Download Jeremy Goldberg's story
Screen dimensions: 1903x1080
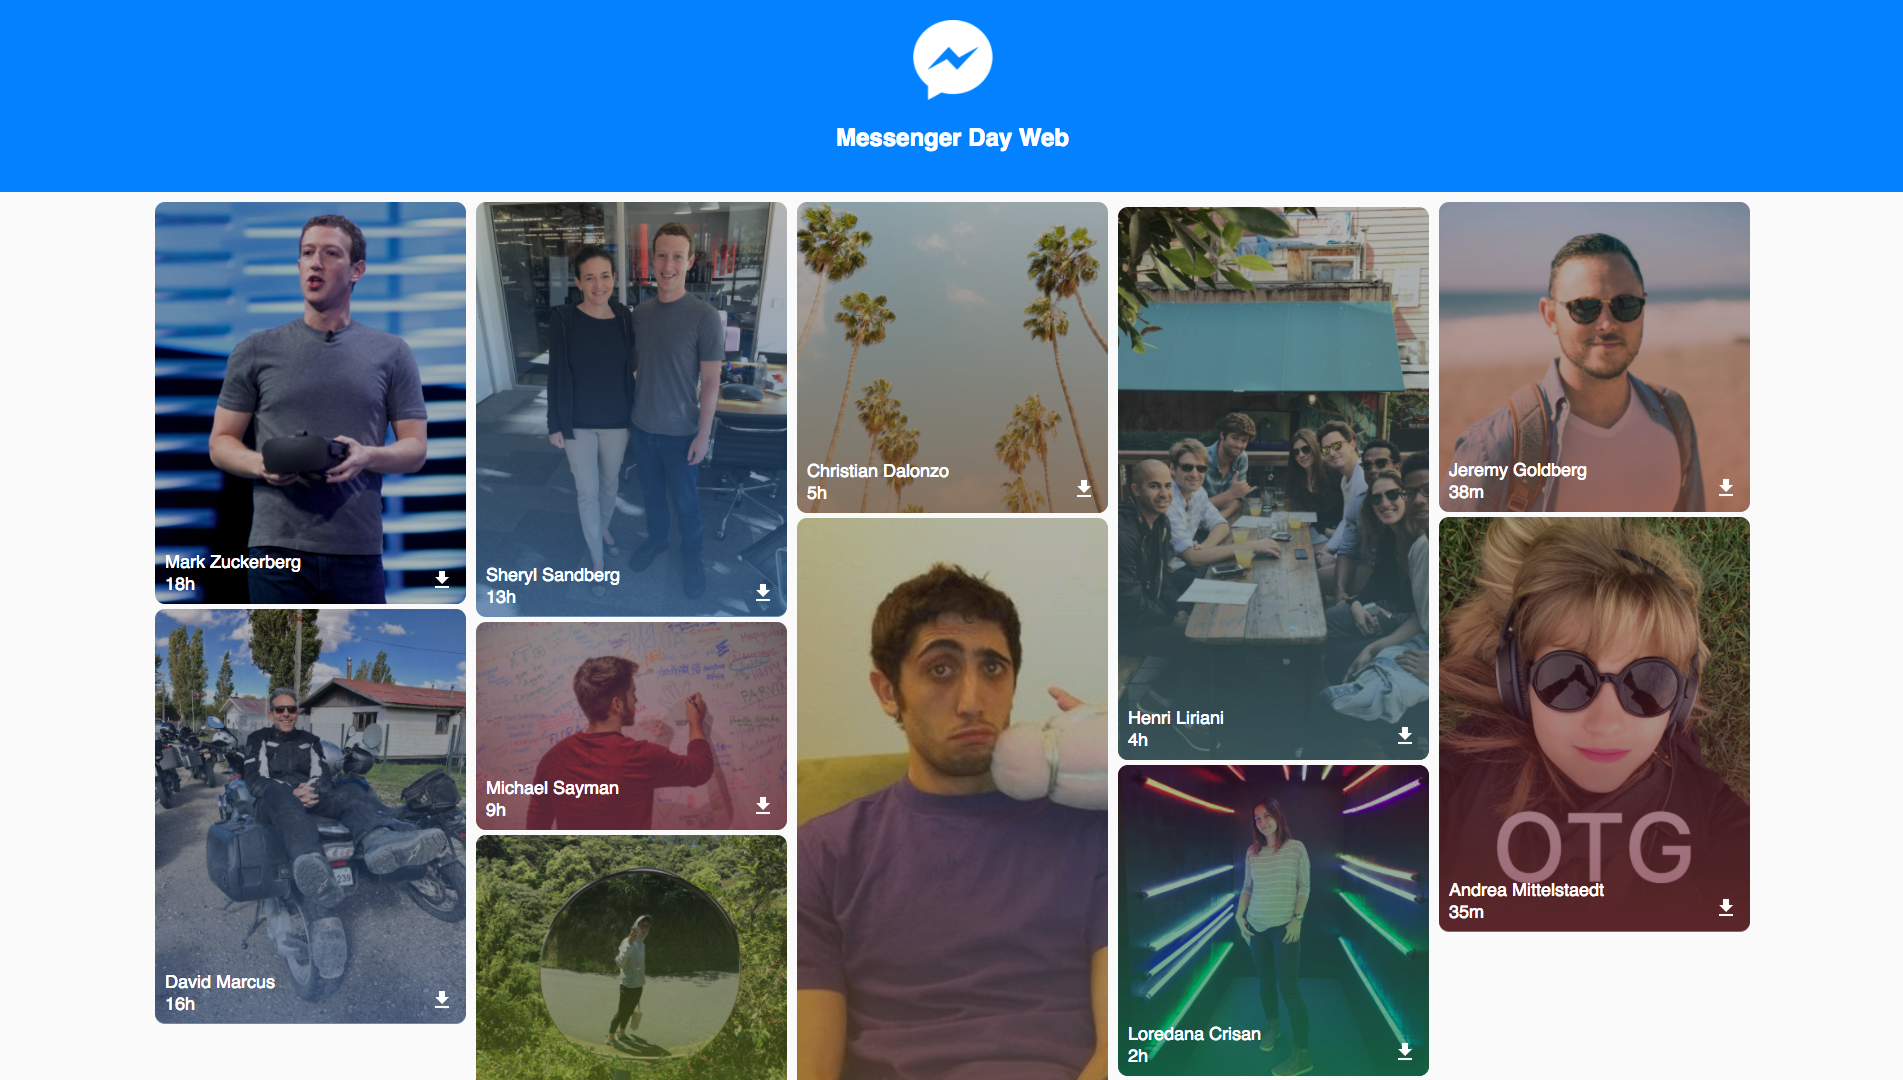1726,487
